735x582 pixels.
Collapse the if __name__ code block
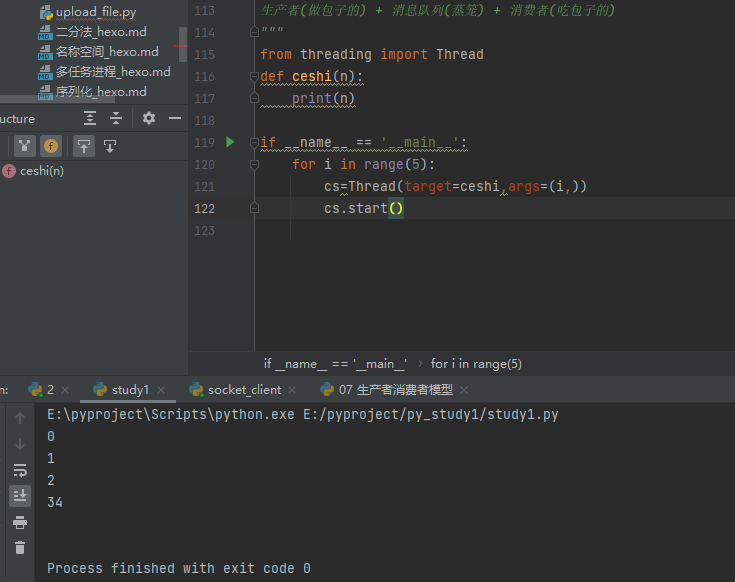click(x=255, y=142)
